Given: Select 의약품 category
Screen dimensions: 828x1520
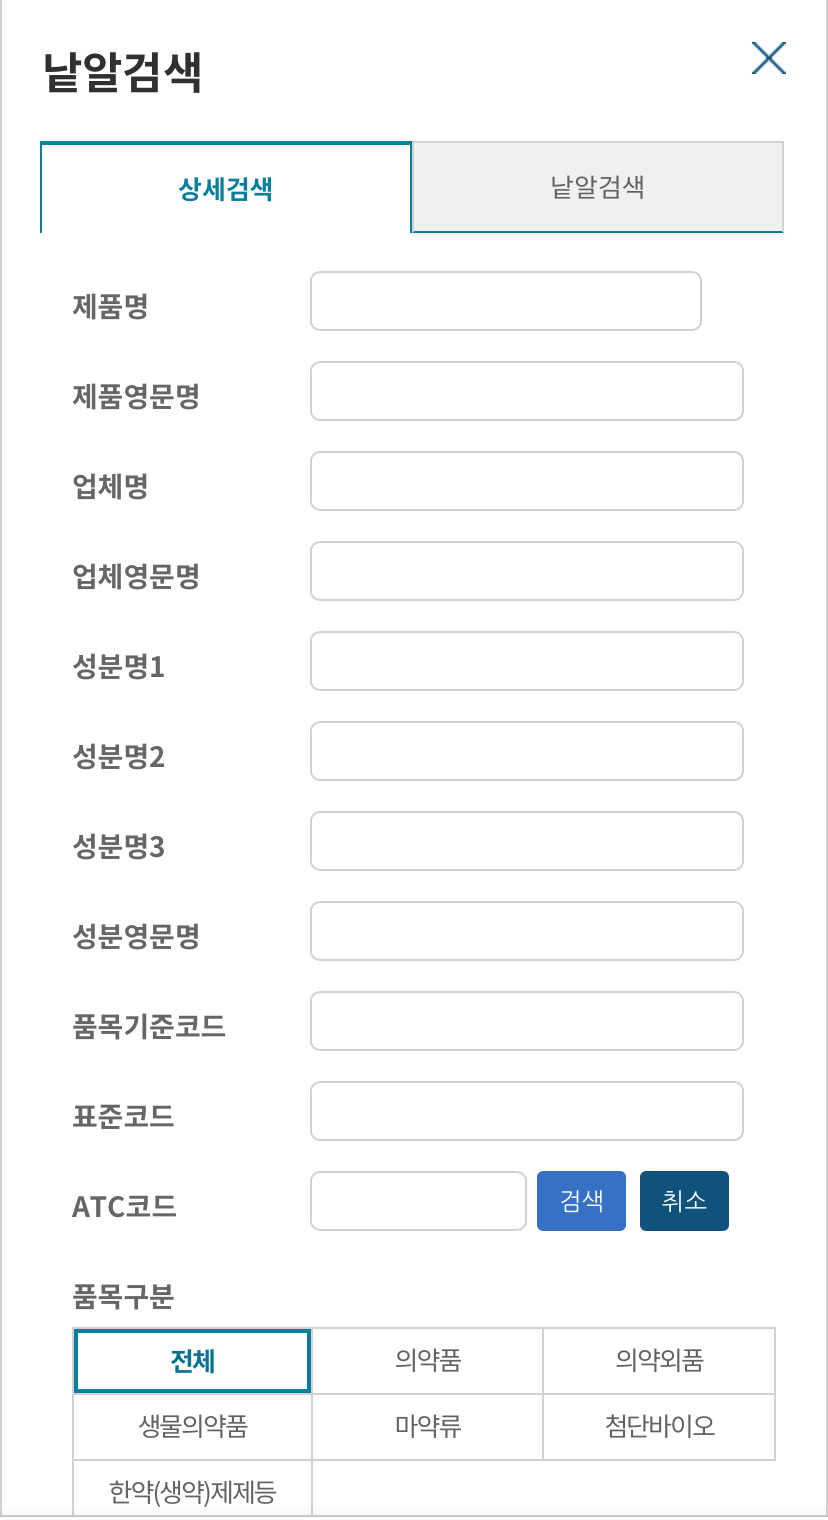Looking at the screenshot, I should tap(426, 1360).
